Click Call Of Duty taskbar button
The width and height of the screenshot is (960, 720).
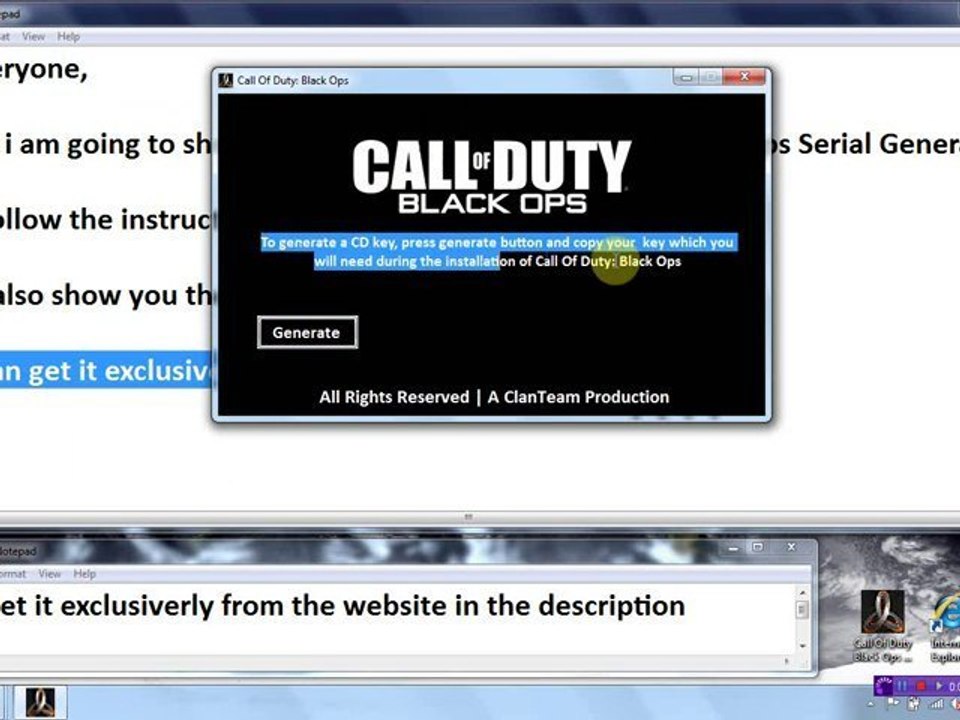pos(40,702)
